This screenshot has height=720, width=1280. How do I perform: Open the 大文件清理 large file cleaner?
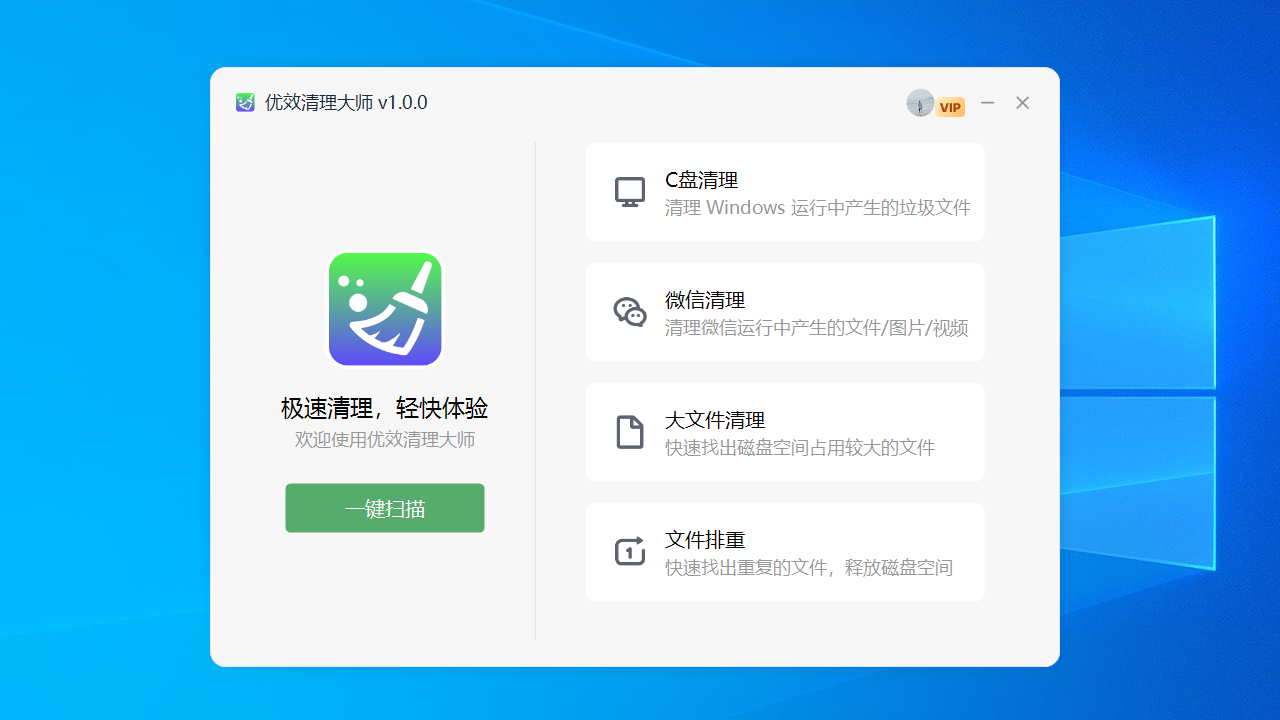pyautogui.click(x=785, y=432)
